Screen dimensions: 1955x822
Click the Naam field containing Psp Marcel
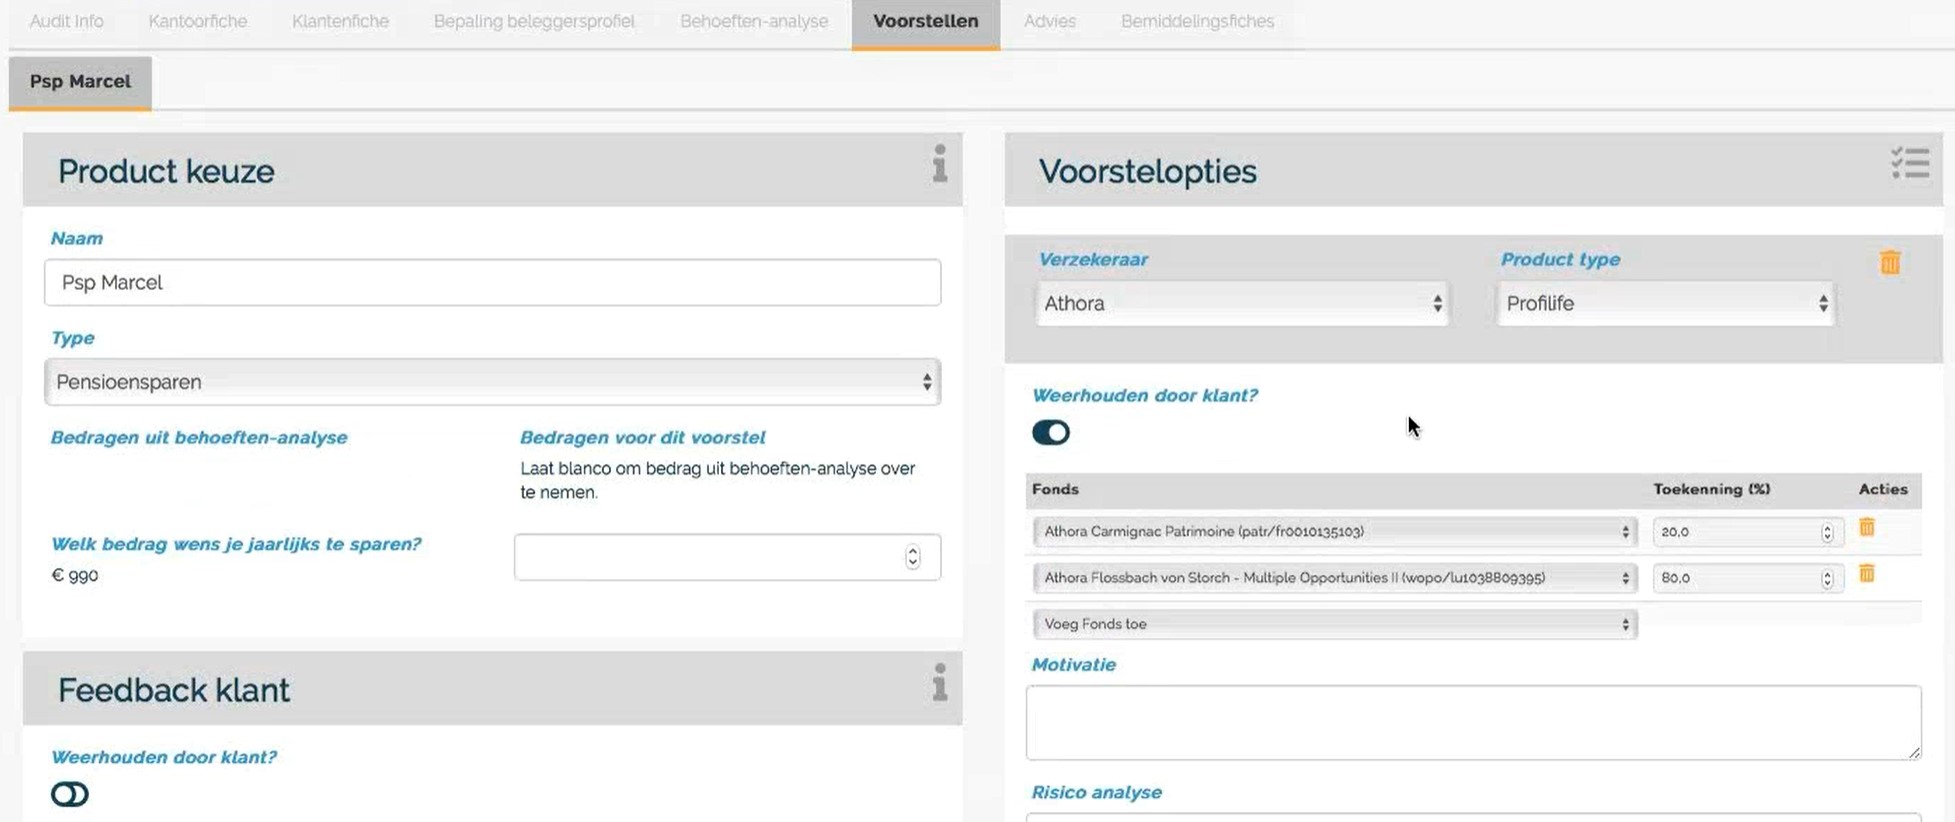[x=492, y=282]
